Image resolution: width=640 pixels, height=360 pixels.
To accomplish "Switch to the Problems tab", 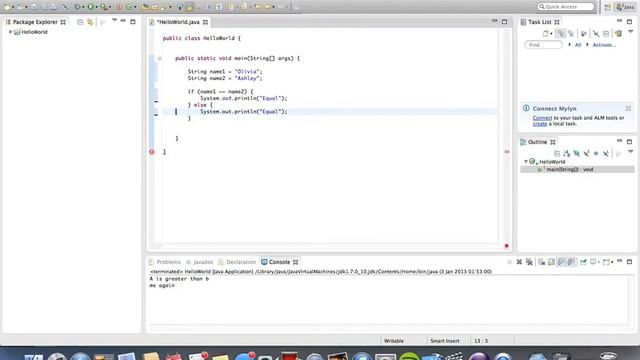I will pyautogui.click(x=165, y=262).
